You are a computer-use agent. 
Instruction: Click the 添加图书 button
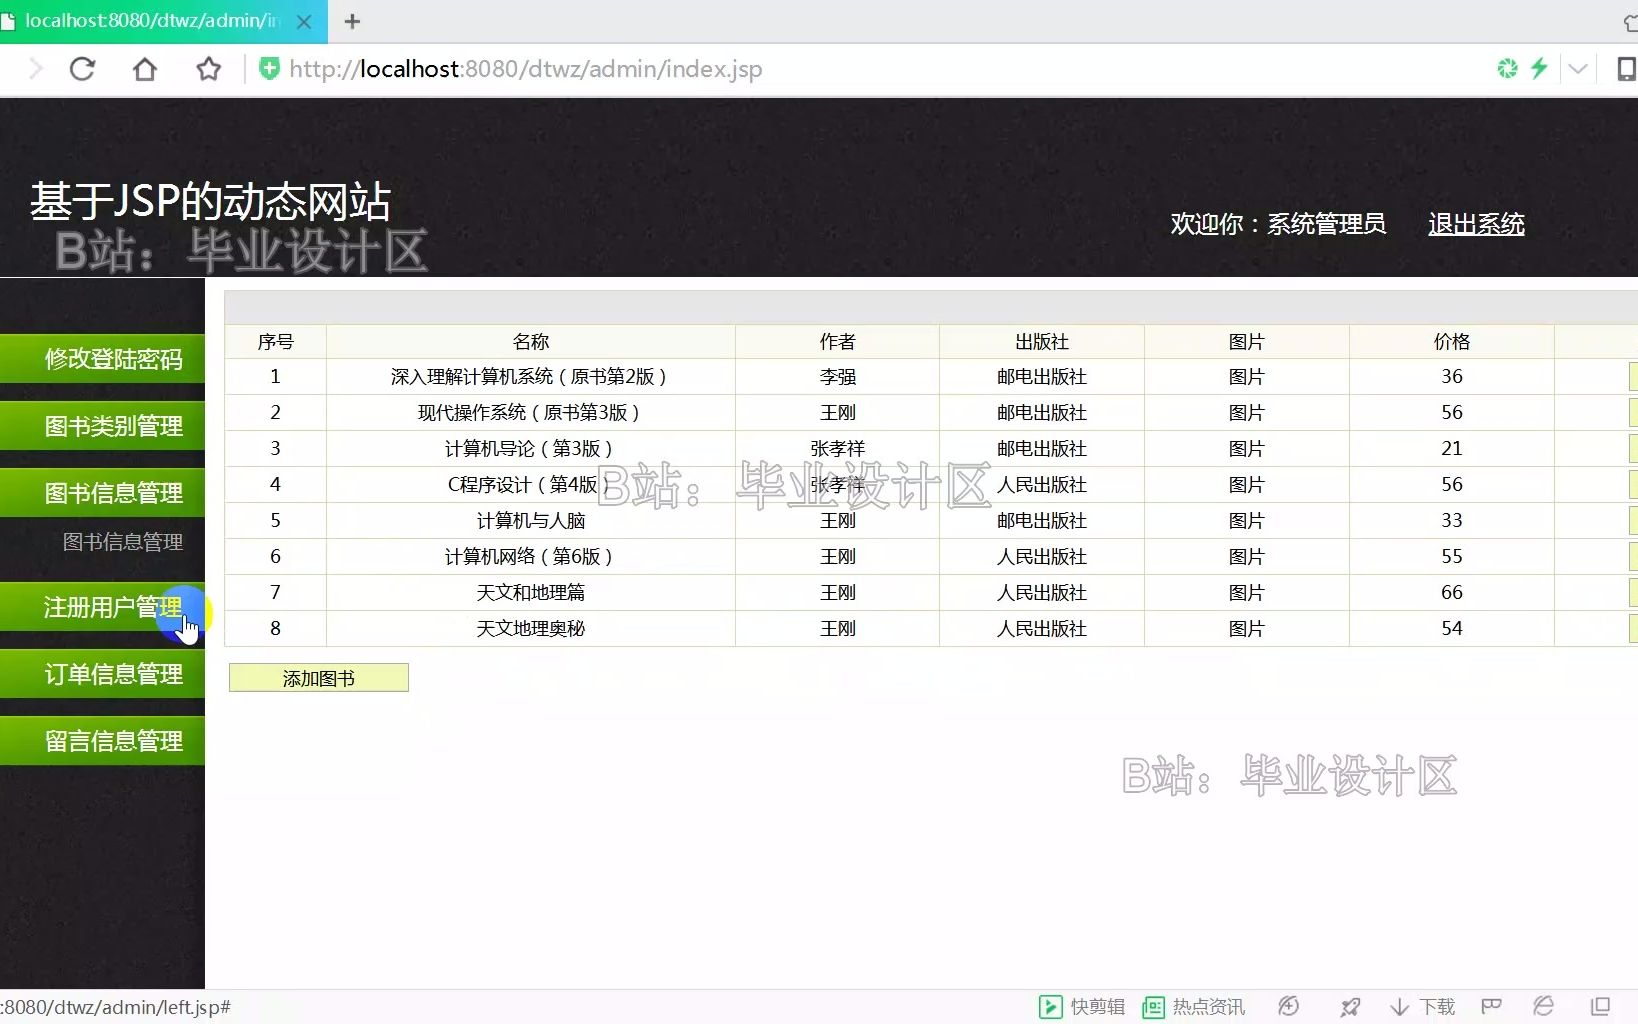click(x=319, y=678)
